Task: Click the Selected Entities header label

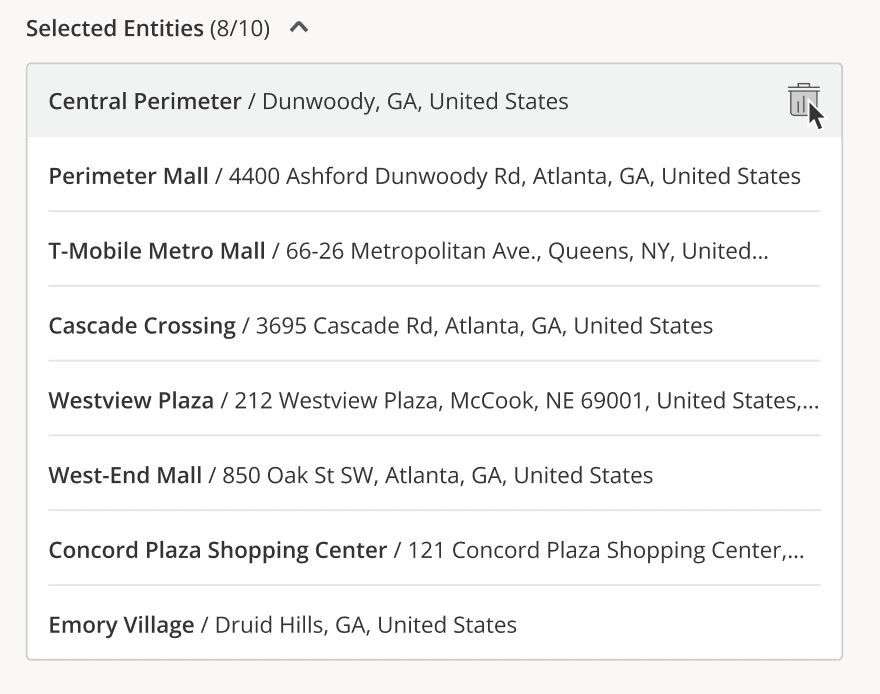Action: (x=114, y=28)
